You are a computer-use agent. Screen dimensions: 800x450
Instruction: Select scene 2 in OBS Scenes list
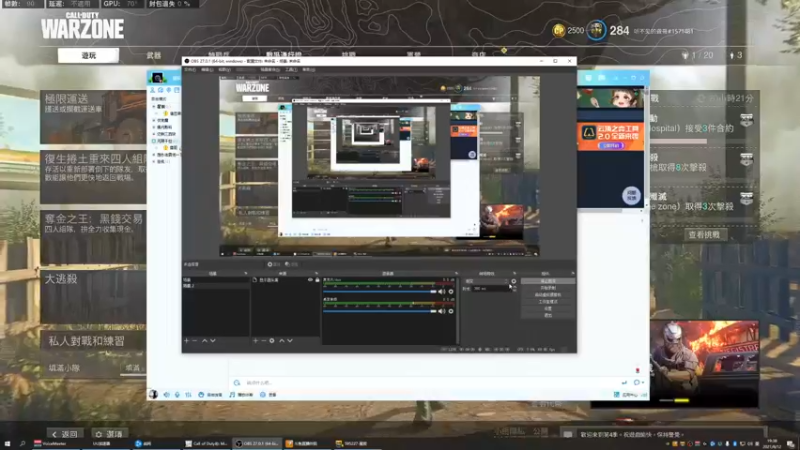click(x=216, y=286)
